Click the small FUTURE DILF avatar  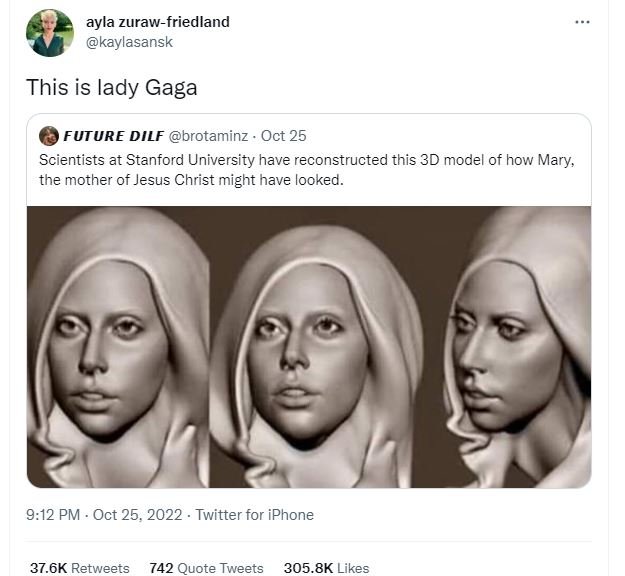click(x=47, y=135)
